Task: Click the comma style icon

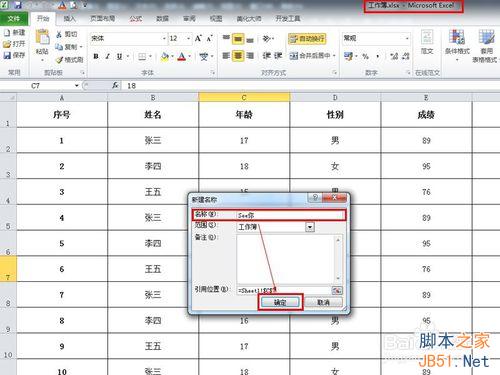Action: pos(377,56)
